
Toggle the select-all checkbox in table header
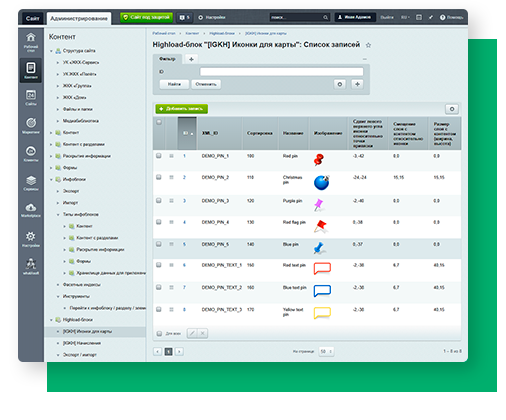tap(159, 122)
